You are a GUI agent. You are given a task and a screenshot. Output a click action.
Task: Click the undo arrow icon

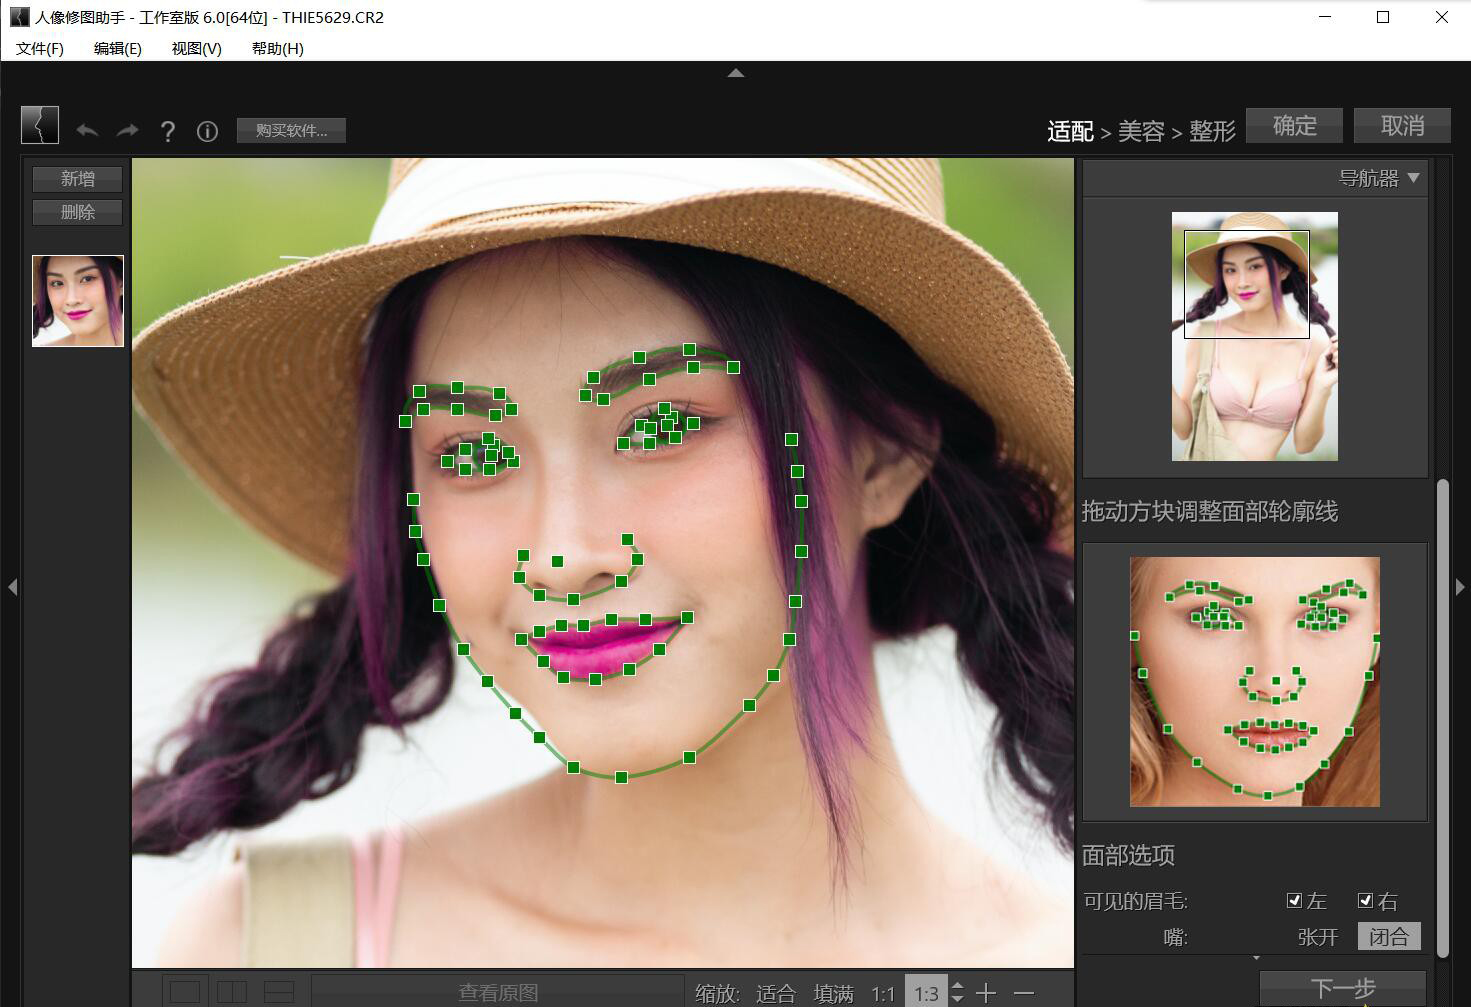(87, 130)
